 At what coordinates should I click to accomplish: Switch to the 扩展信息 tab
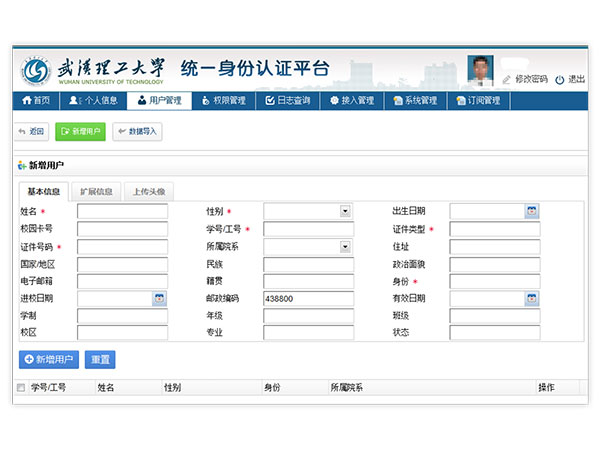(x=97, y=191)
